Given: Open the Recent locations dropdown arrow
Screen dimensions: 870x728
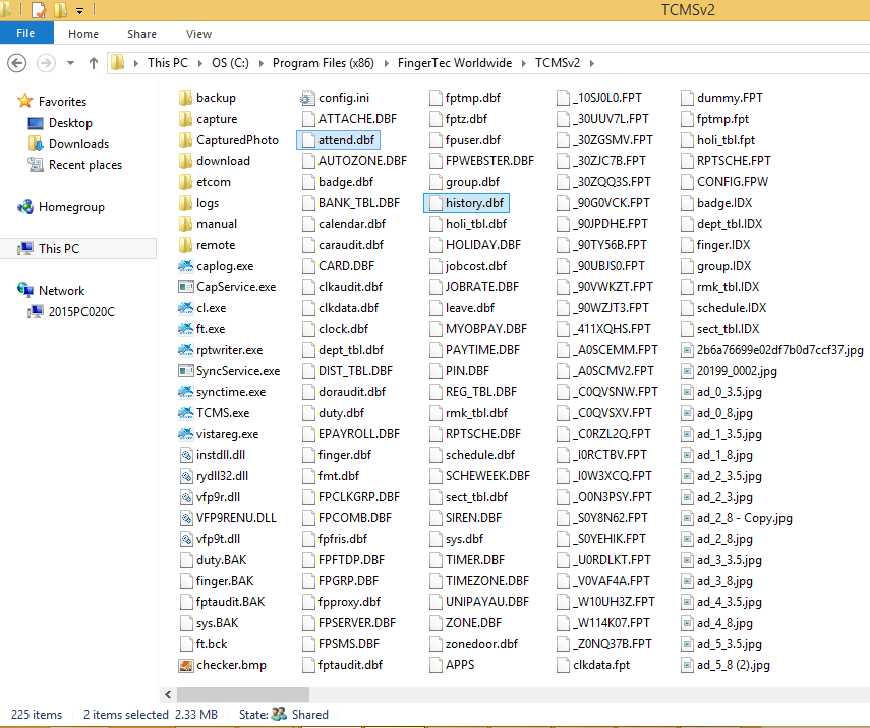Looking at the screenshot, I should click(70, 63).
